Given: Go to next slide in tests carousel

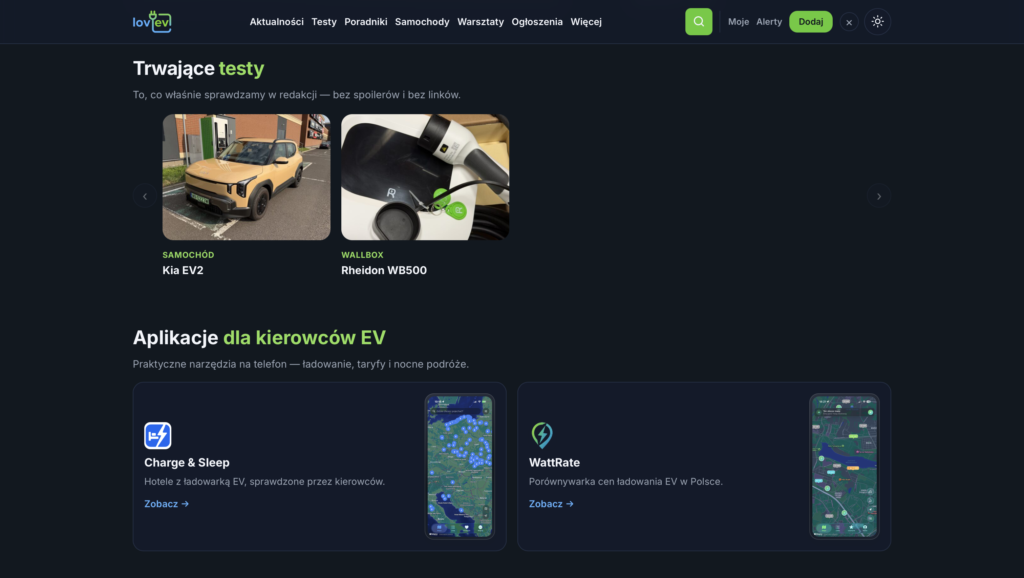Looking at the screenshot, I should [x=878, y=196].
